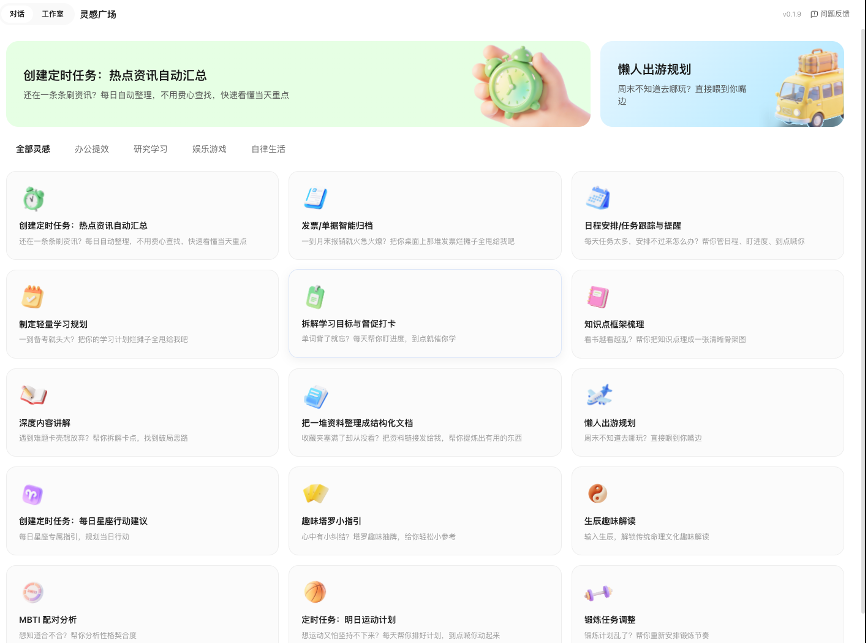Click the calendar icon in the 日程安排/任务跟踪与提醒 card
Viewport: 866px width, 643px height.
click(x=598, y=198)
